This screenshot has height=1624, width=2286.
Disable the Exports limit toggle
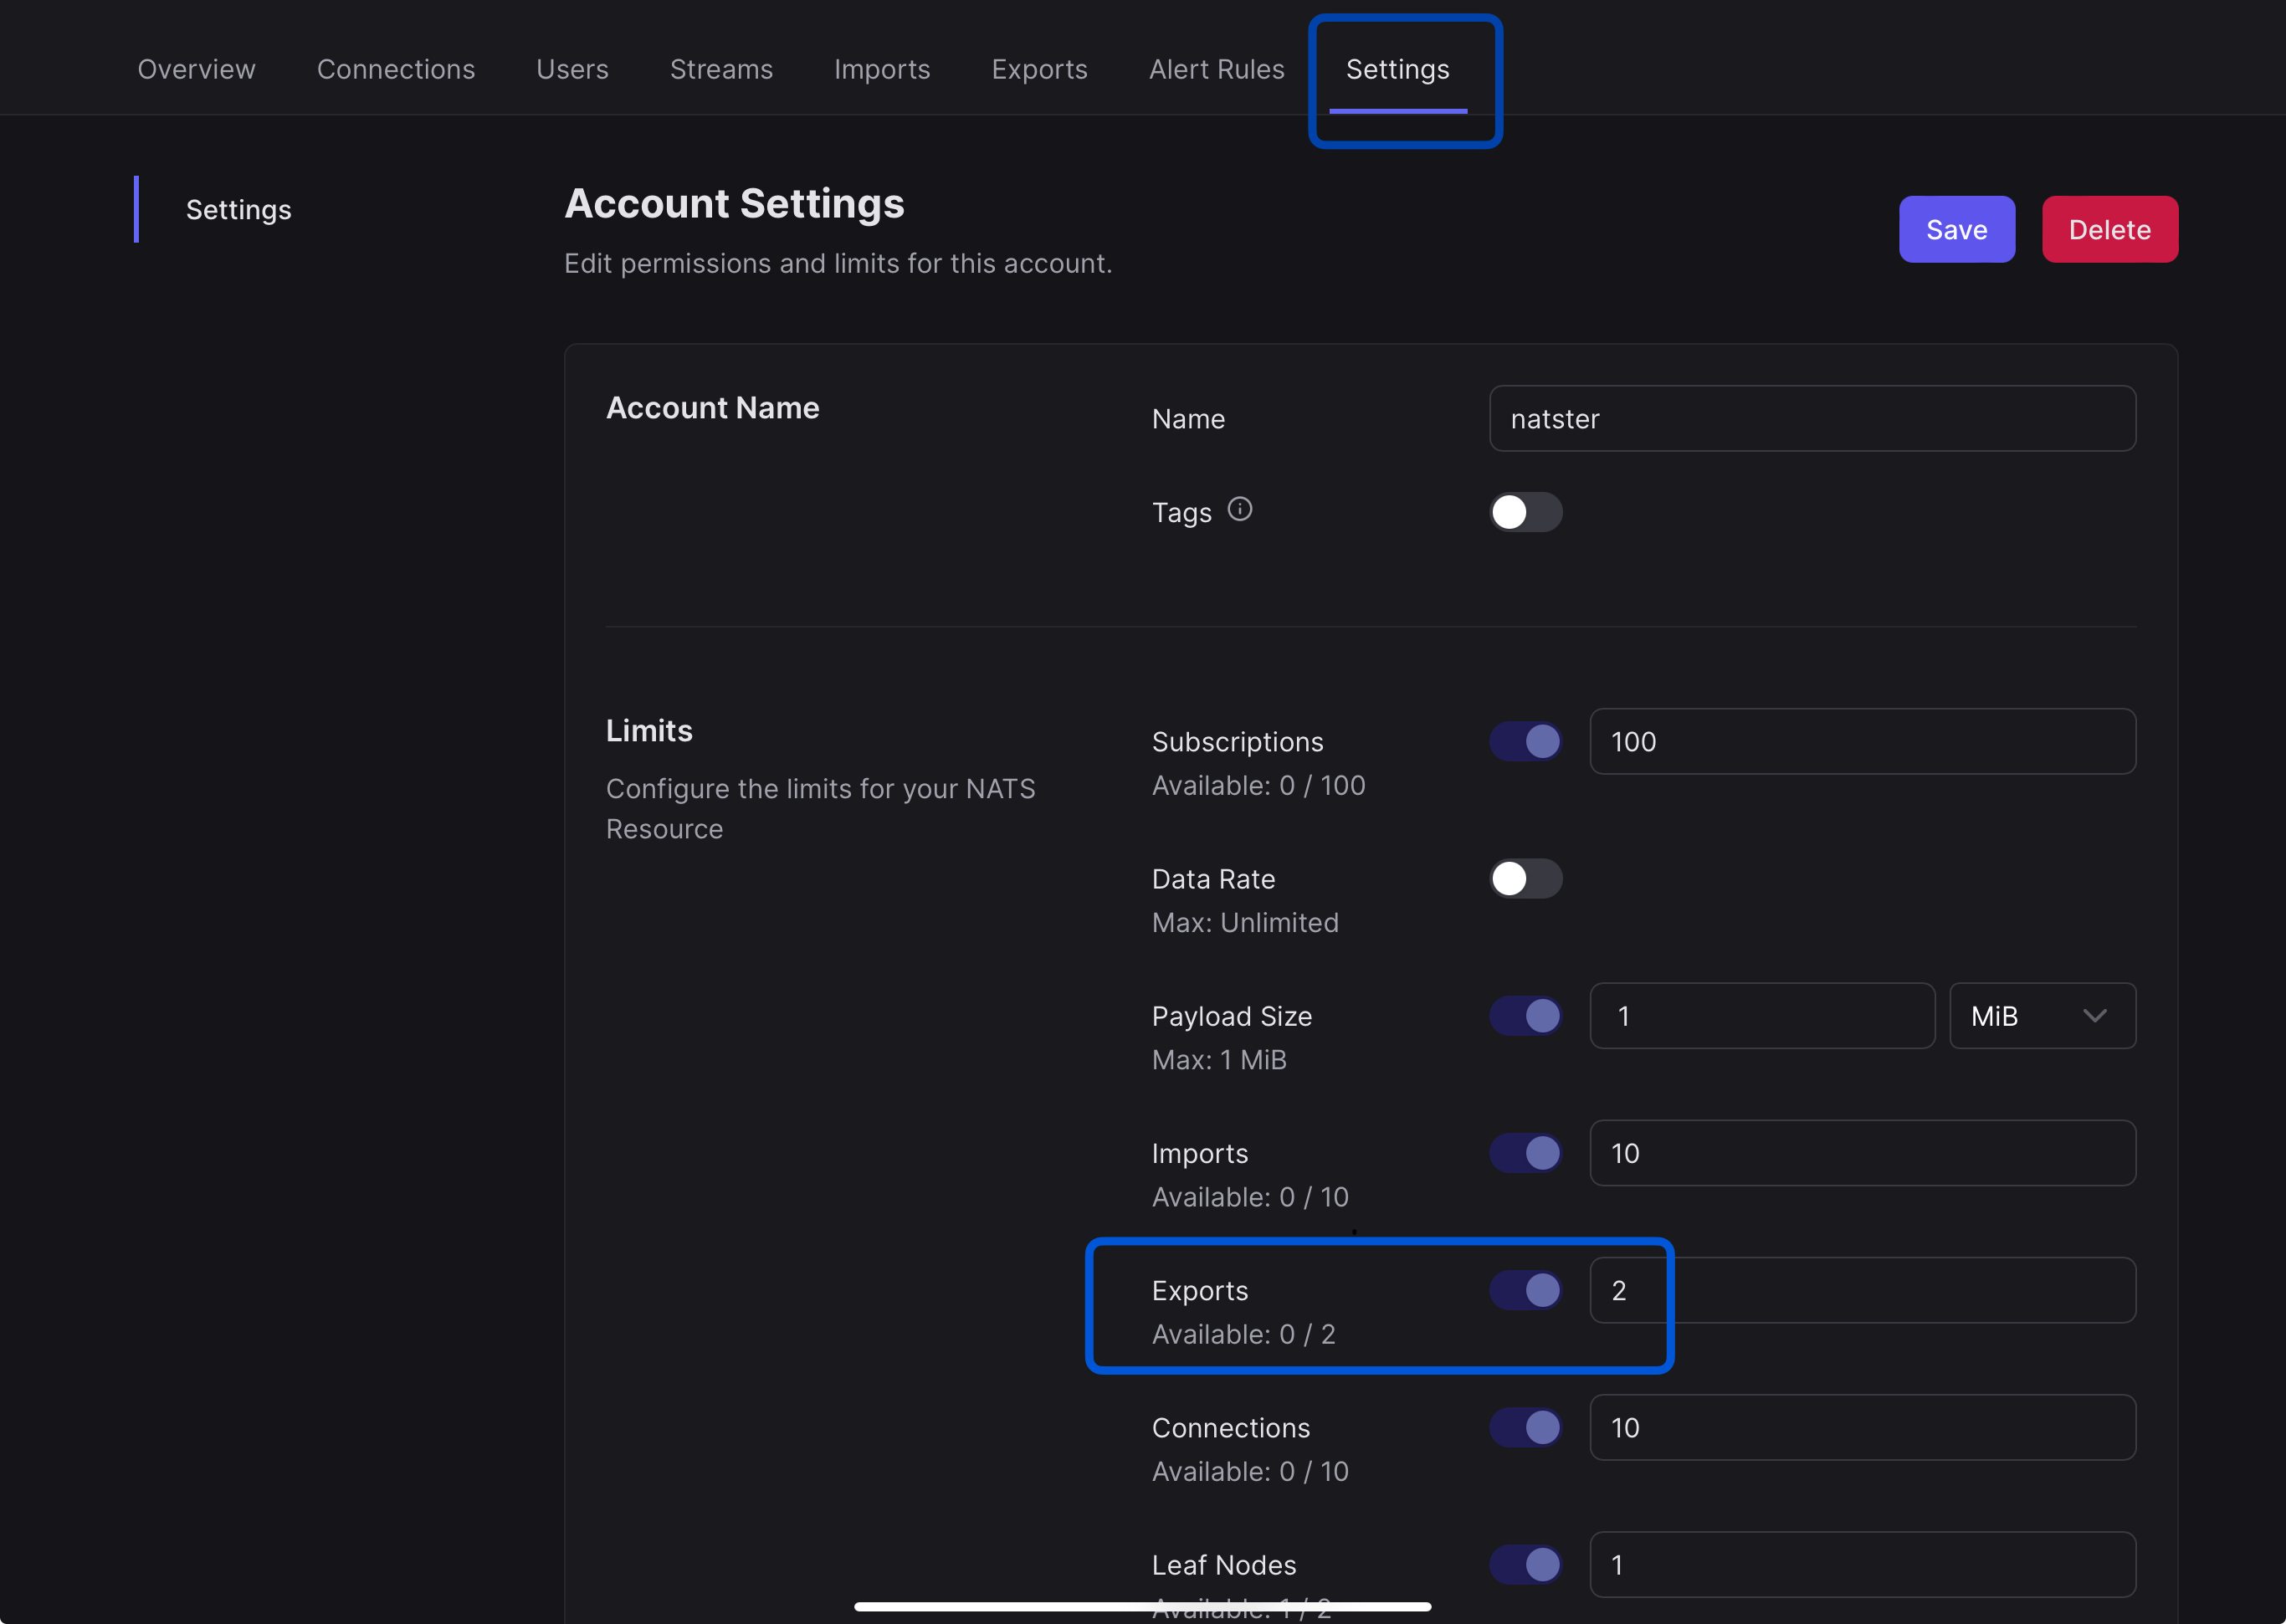[1525, 1290]
